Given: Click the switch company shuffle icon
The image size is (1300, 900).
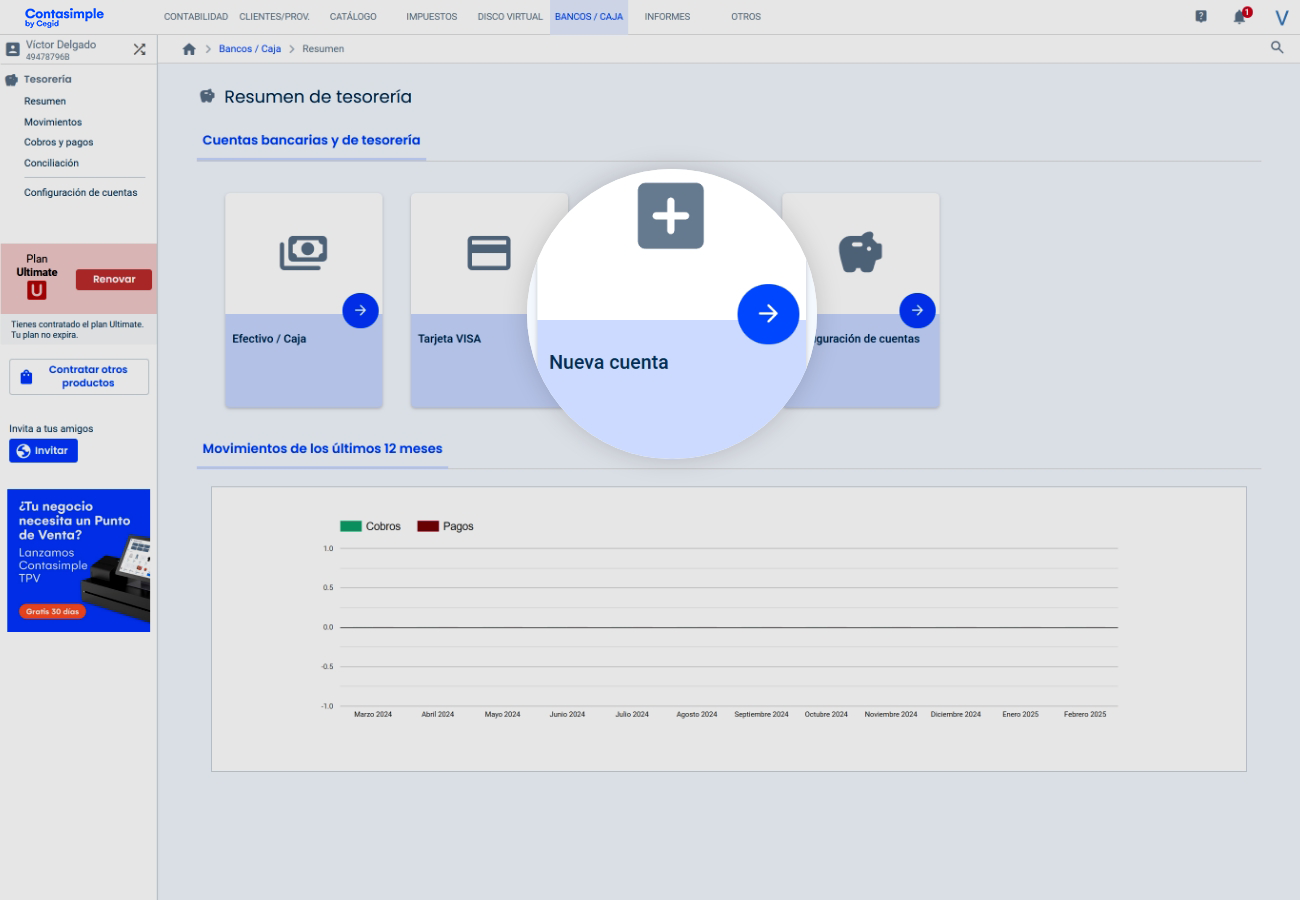Looking at the screenshot, I should pos(139,48).
